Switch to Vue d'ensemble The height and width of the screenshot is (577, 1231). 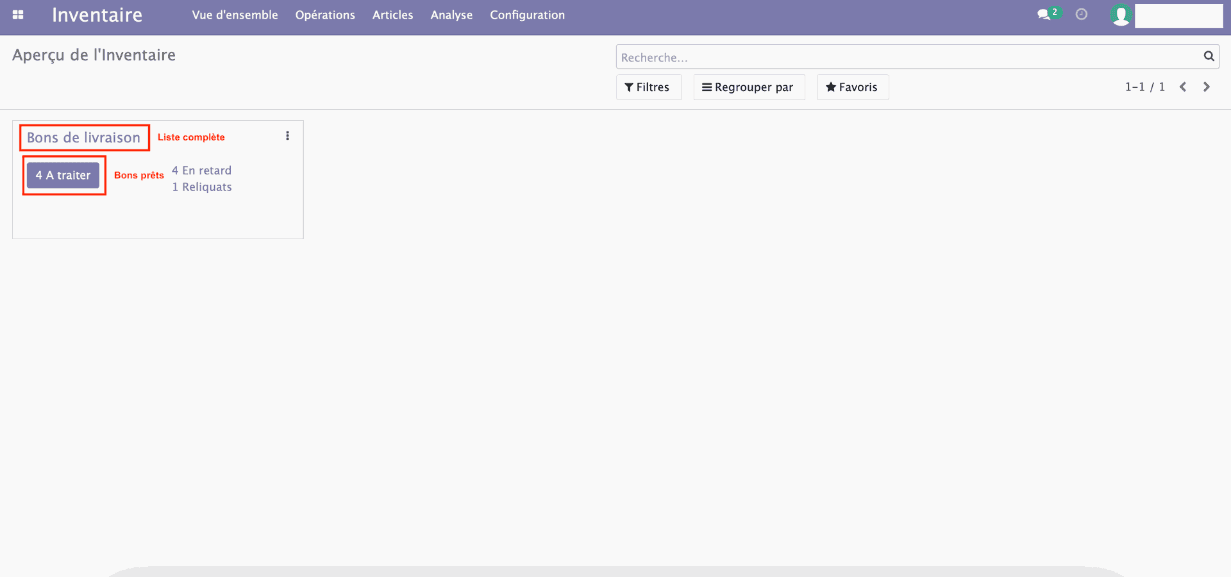pos(235,15)
